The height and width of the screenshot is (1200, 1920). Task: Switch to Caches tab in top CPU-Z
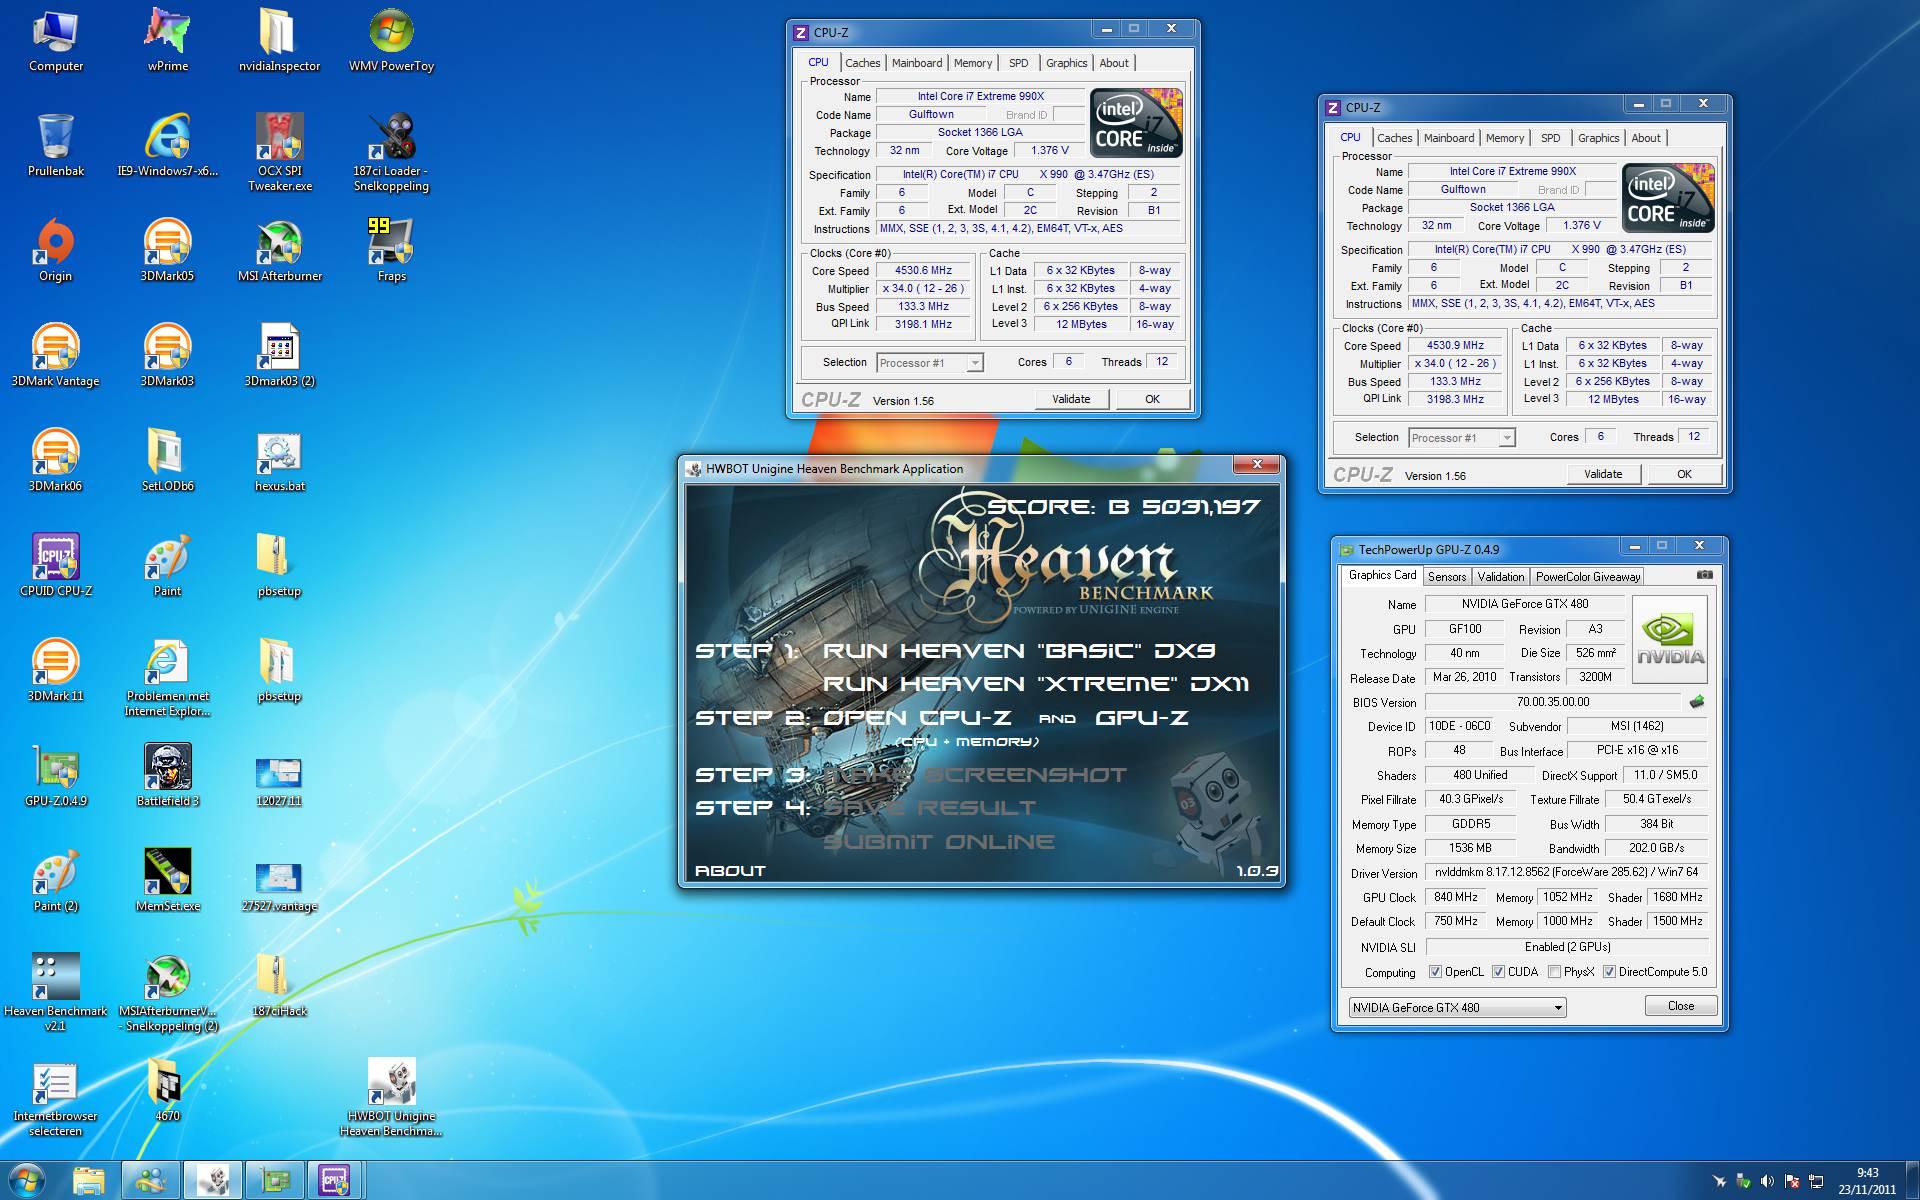(862, 63)
